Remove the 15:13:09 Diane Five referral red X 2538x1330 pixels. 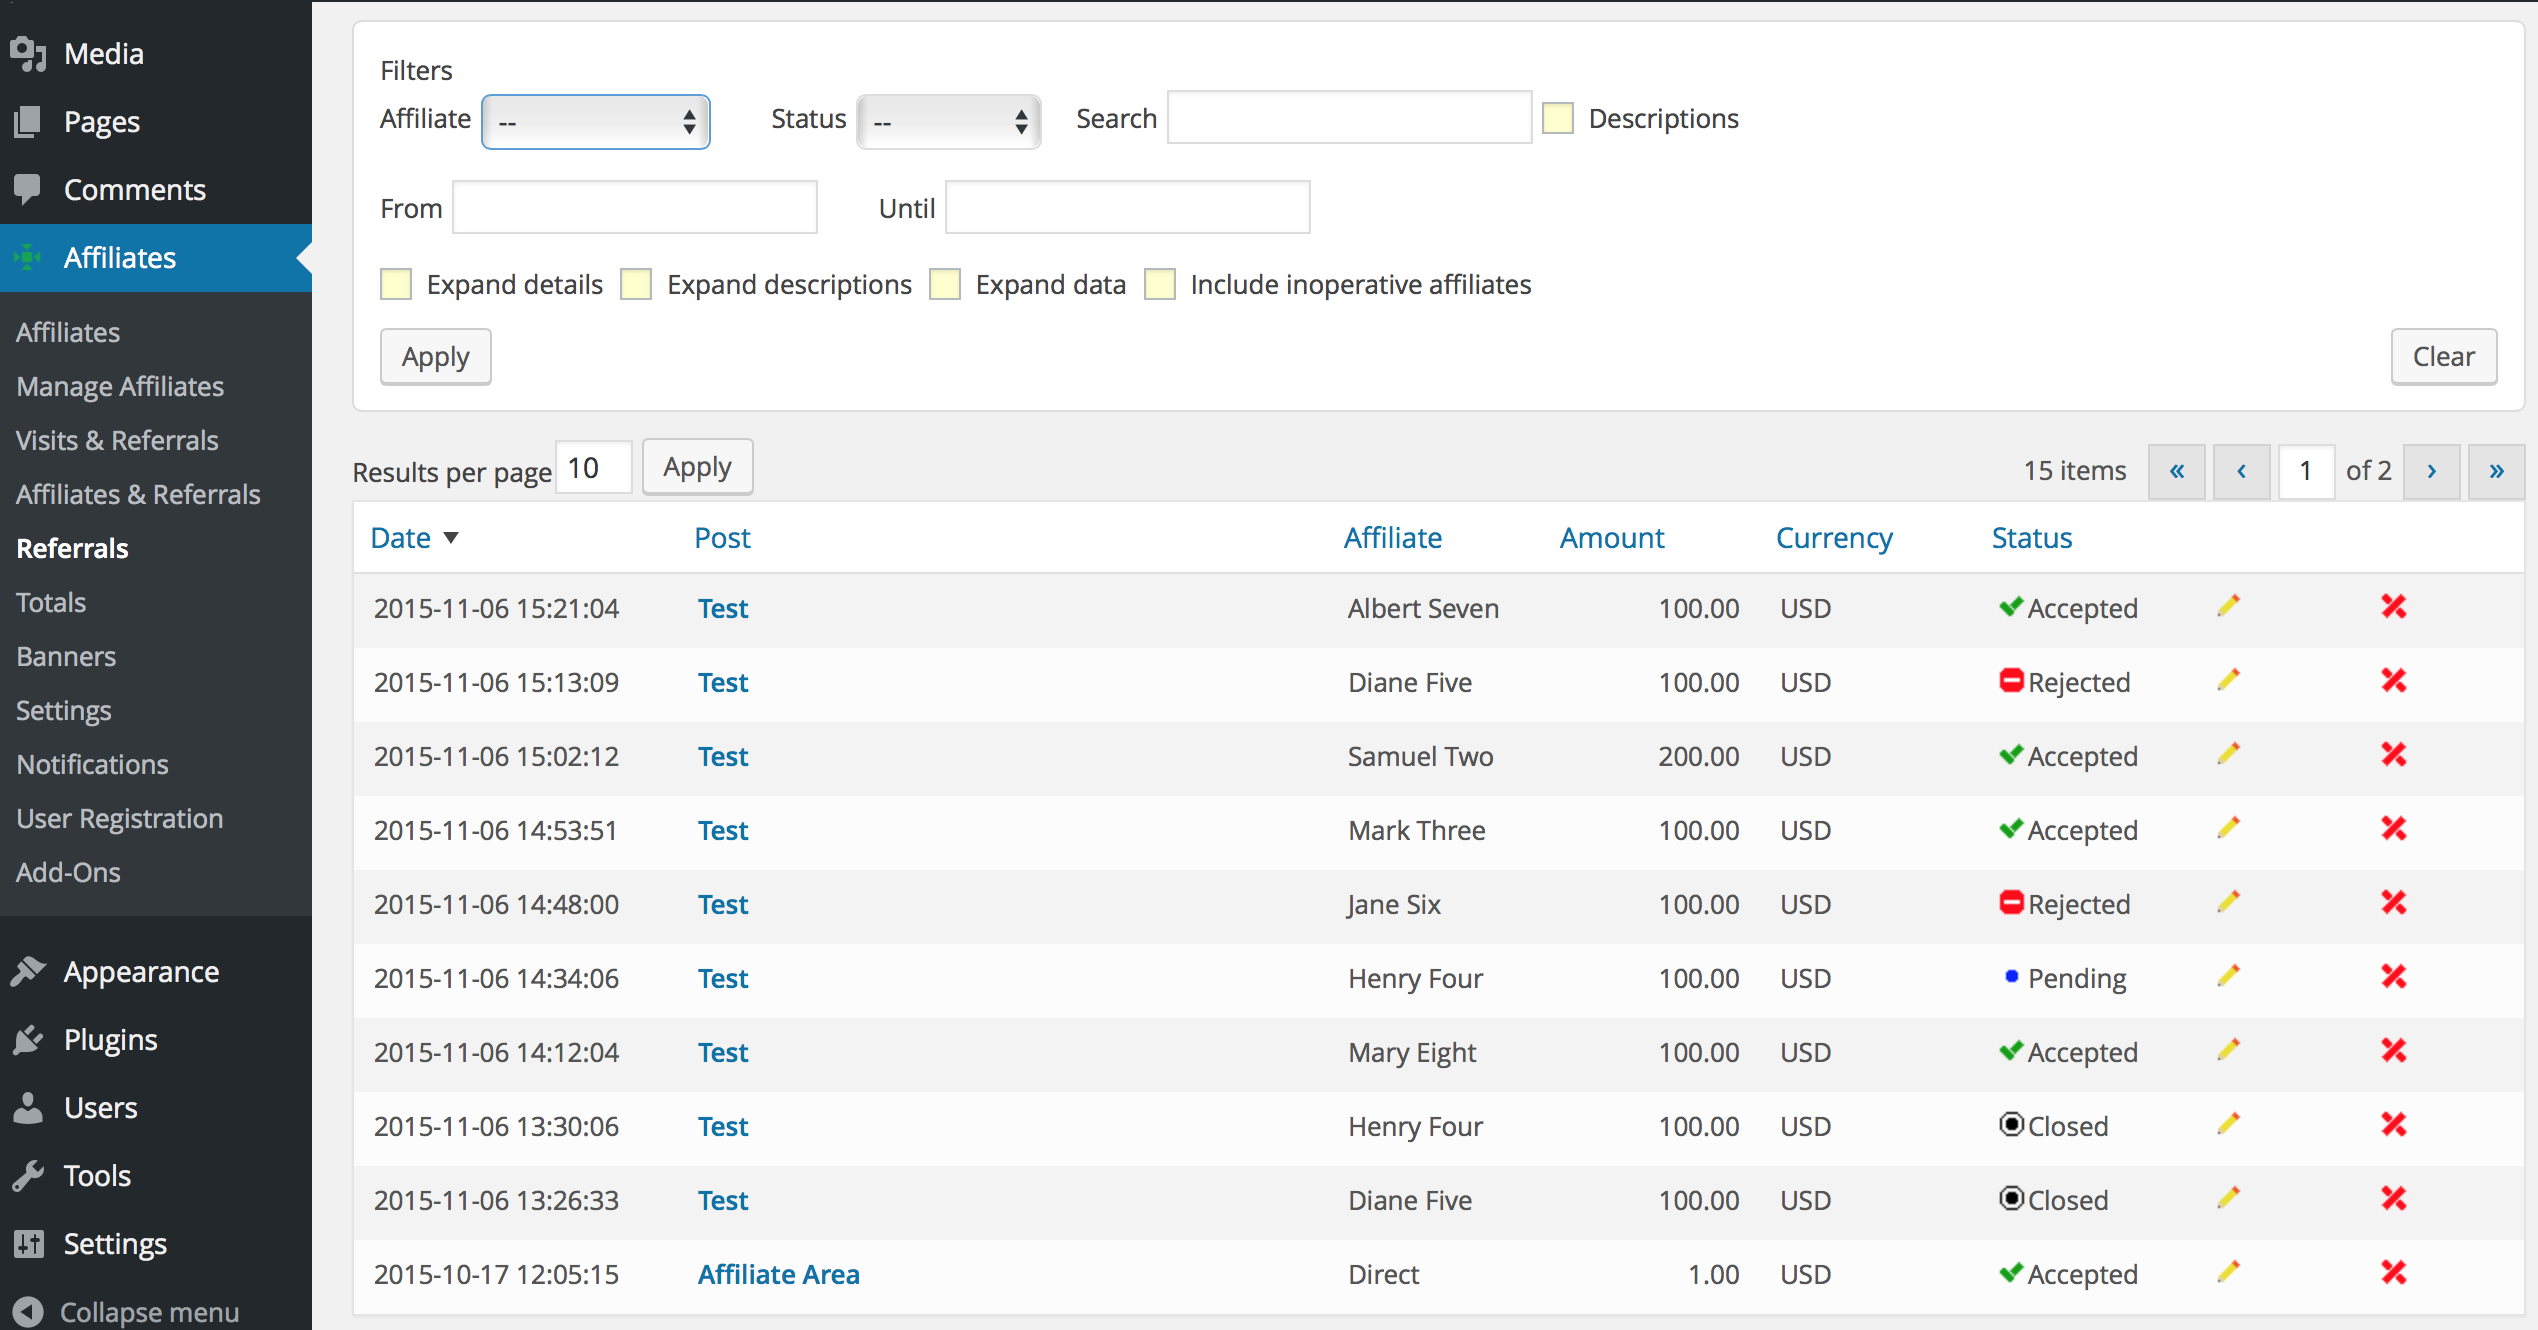point(2394,680)
